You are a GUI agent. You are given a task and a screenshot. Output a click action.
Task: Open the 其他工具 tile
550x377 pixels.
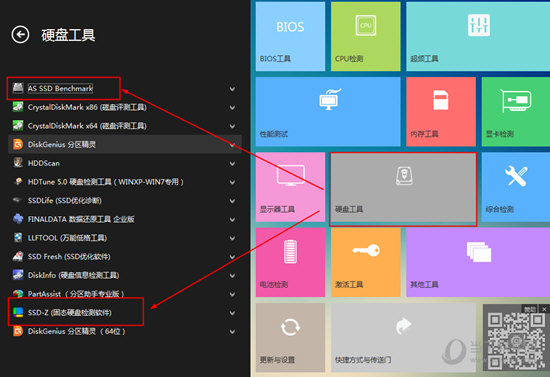(478, 262)
